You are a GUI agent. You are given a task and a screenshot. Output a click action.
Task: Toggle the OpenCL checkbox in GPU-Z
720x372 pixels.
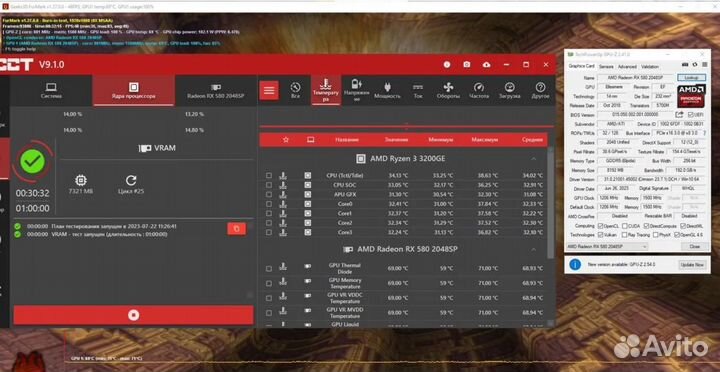click(x=601, y=226)
